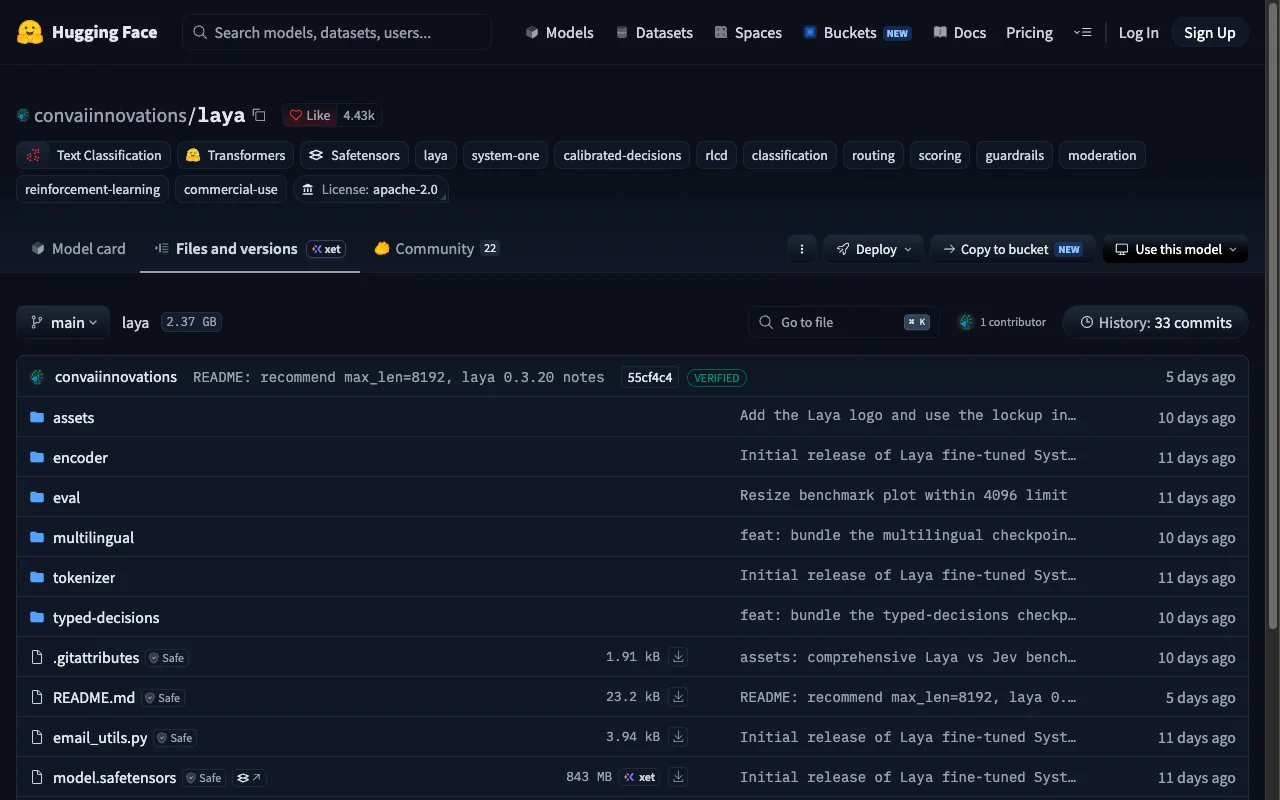Image resolution: width=1280 pixels, height=800 pixels.
Task: Open the multilingual folder
Action: [93, 537]
